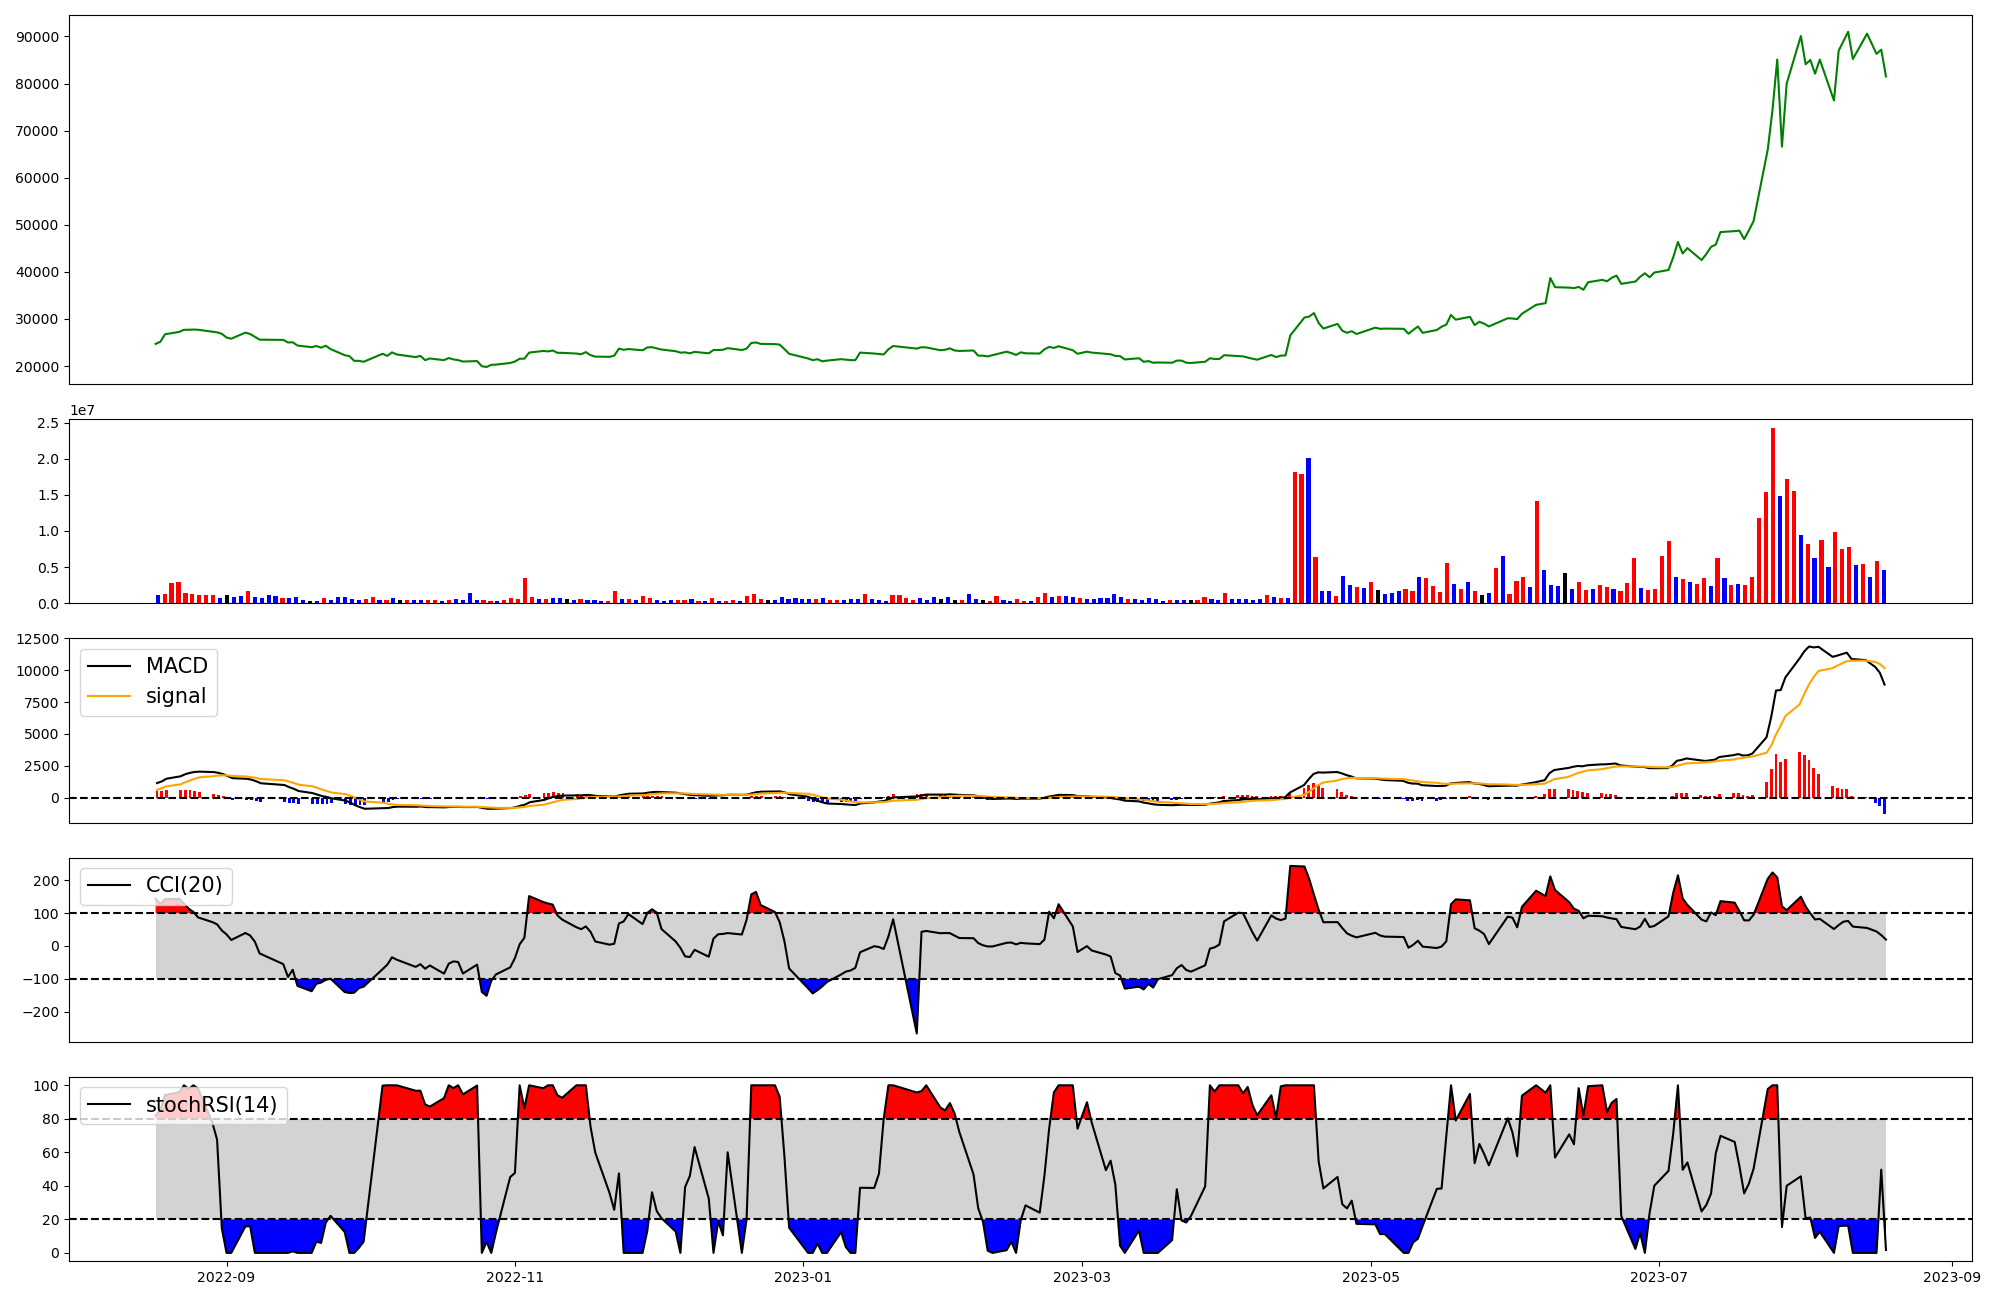2000x1300 pixels.
Task: Click the 2023-01 x-axis date label
Action: [x=803, y=1276]
